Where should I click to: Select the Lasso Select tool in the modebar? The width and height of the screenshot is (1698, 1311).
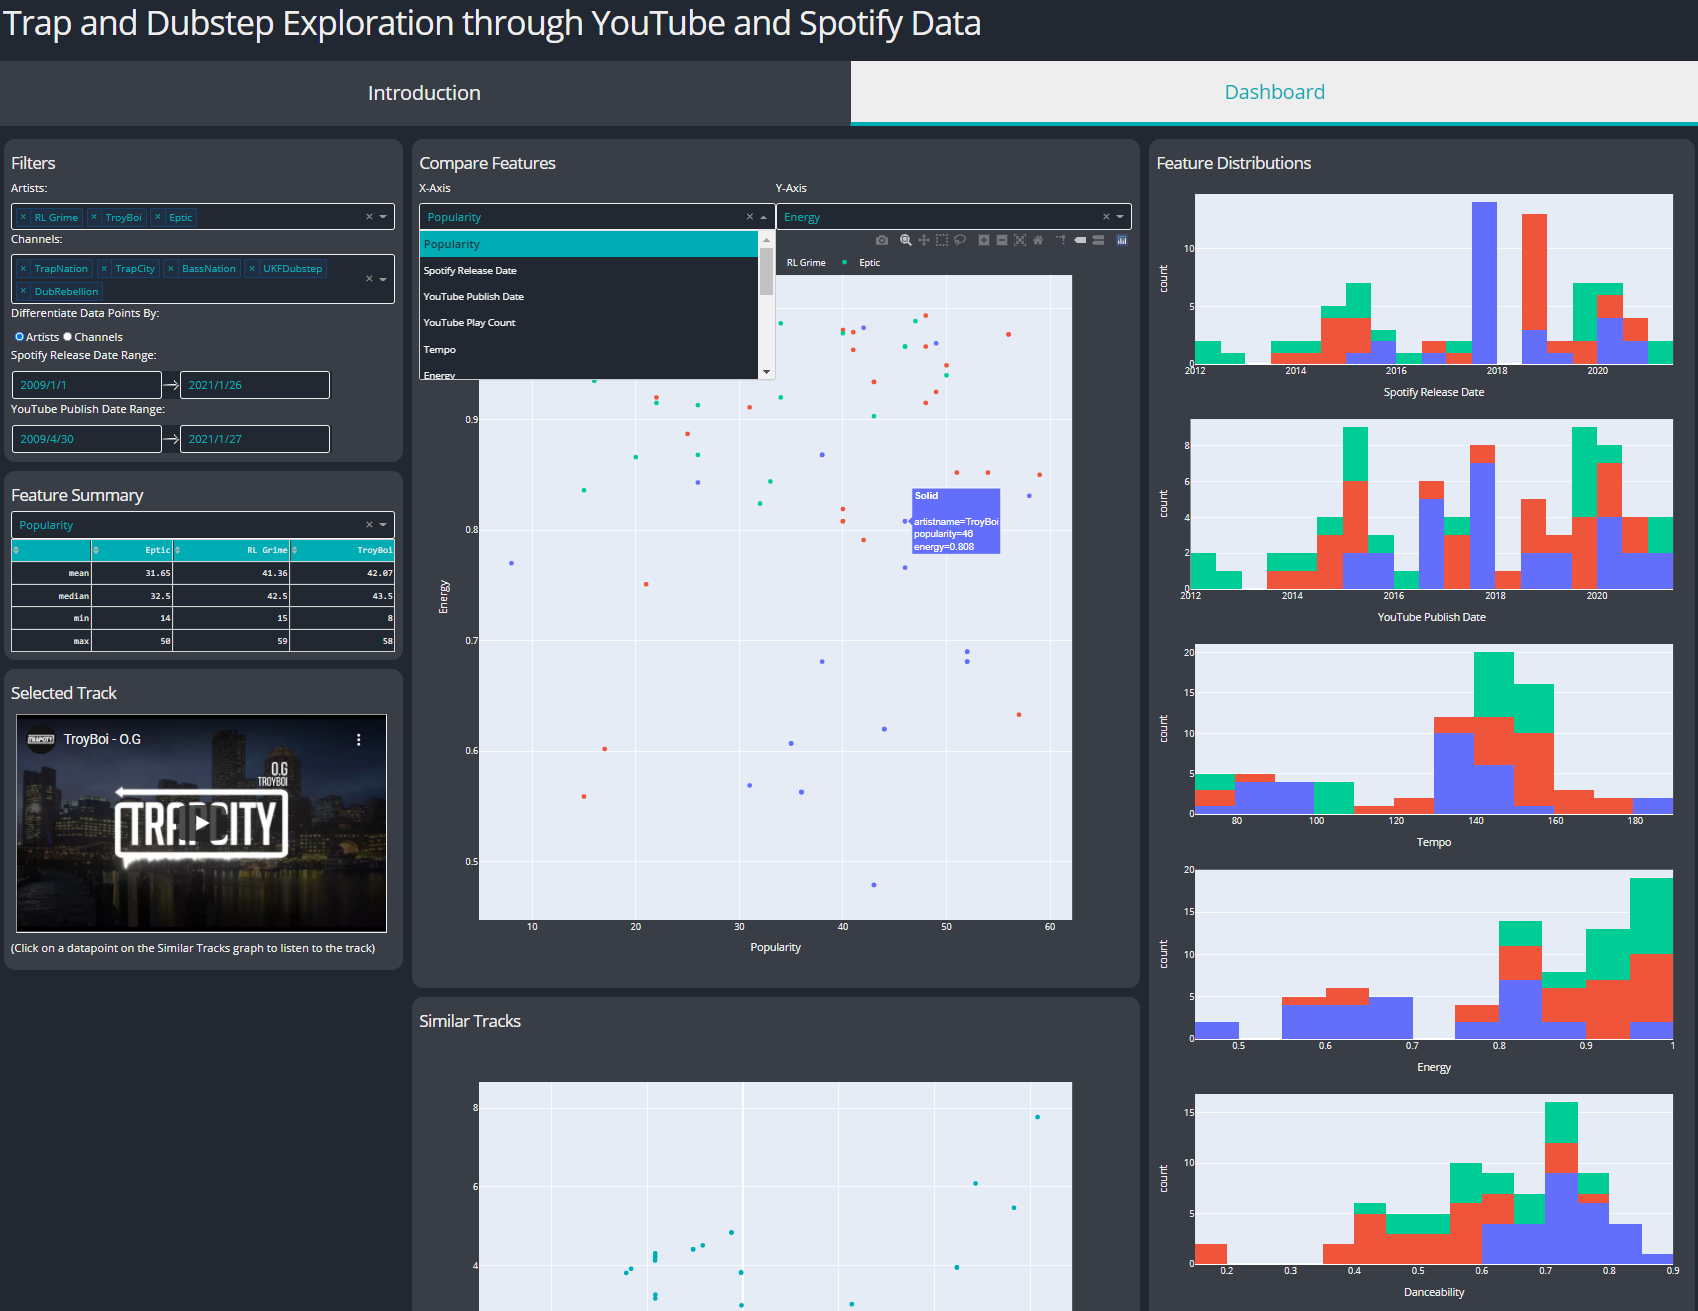(960, 240)
